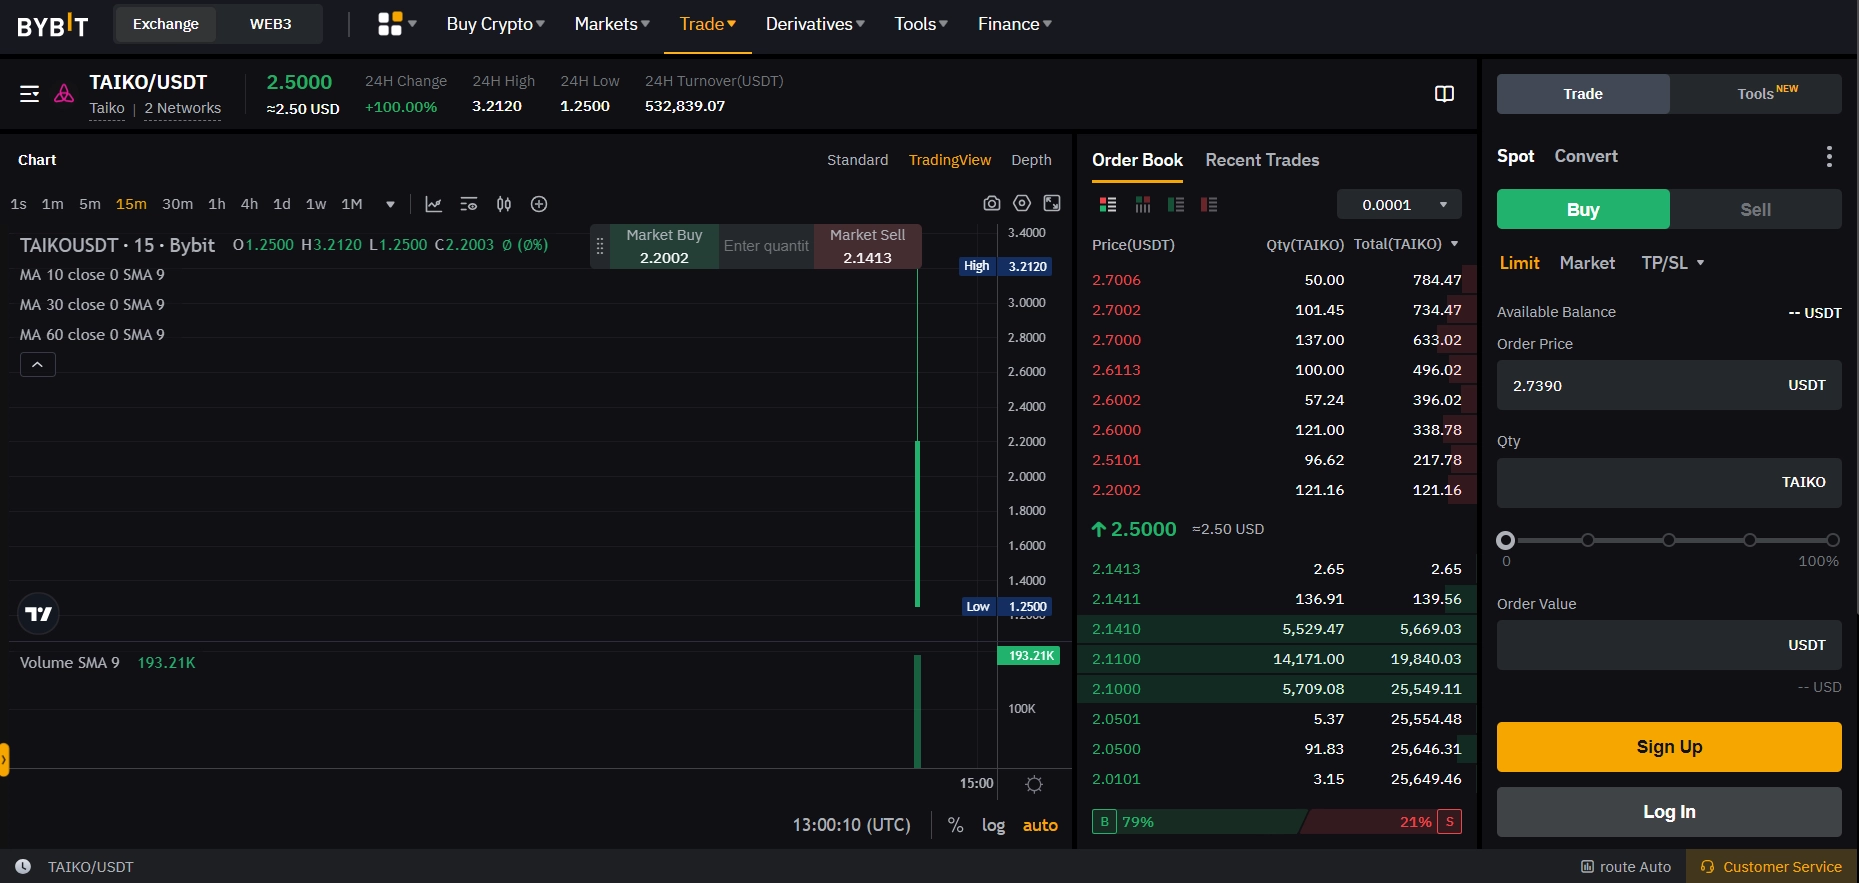This screenshot has height=883, width=1859.
Task: Expand chart to fullscreen
Action: [x=1052, y=203]
